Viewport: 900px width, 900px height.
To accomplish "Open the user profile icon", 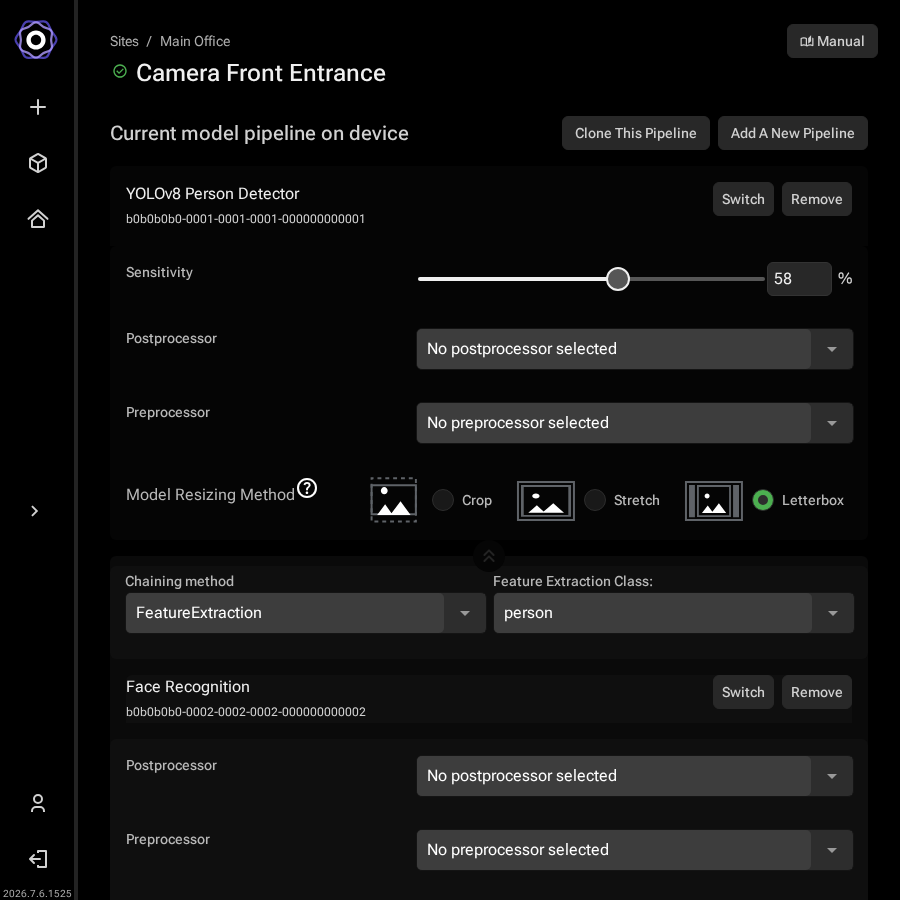I will click(38, 803).
